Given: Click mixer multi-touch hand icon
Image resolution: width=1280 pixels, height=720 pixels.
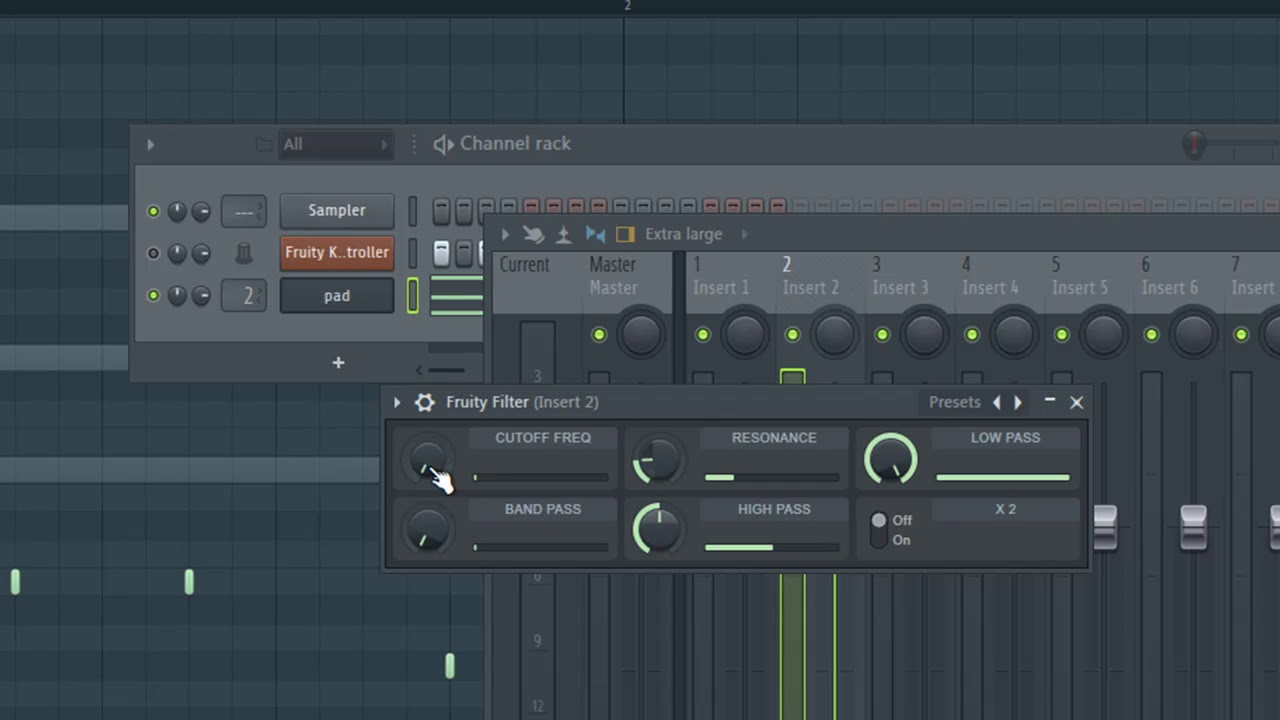Looking at the screenshot, I should point(534,234).
